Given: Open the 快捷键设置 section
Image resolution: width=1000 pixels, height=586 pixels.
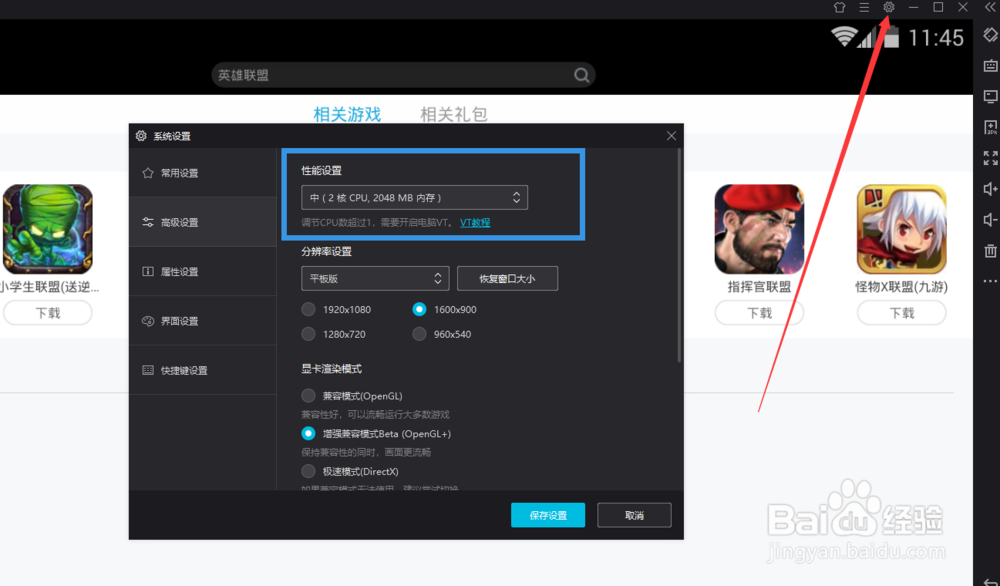Looking at the screenshot, I should tap(203, 370).
